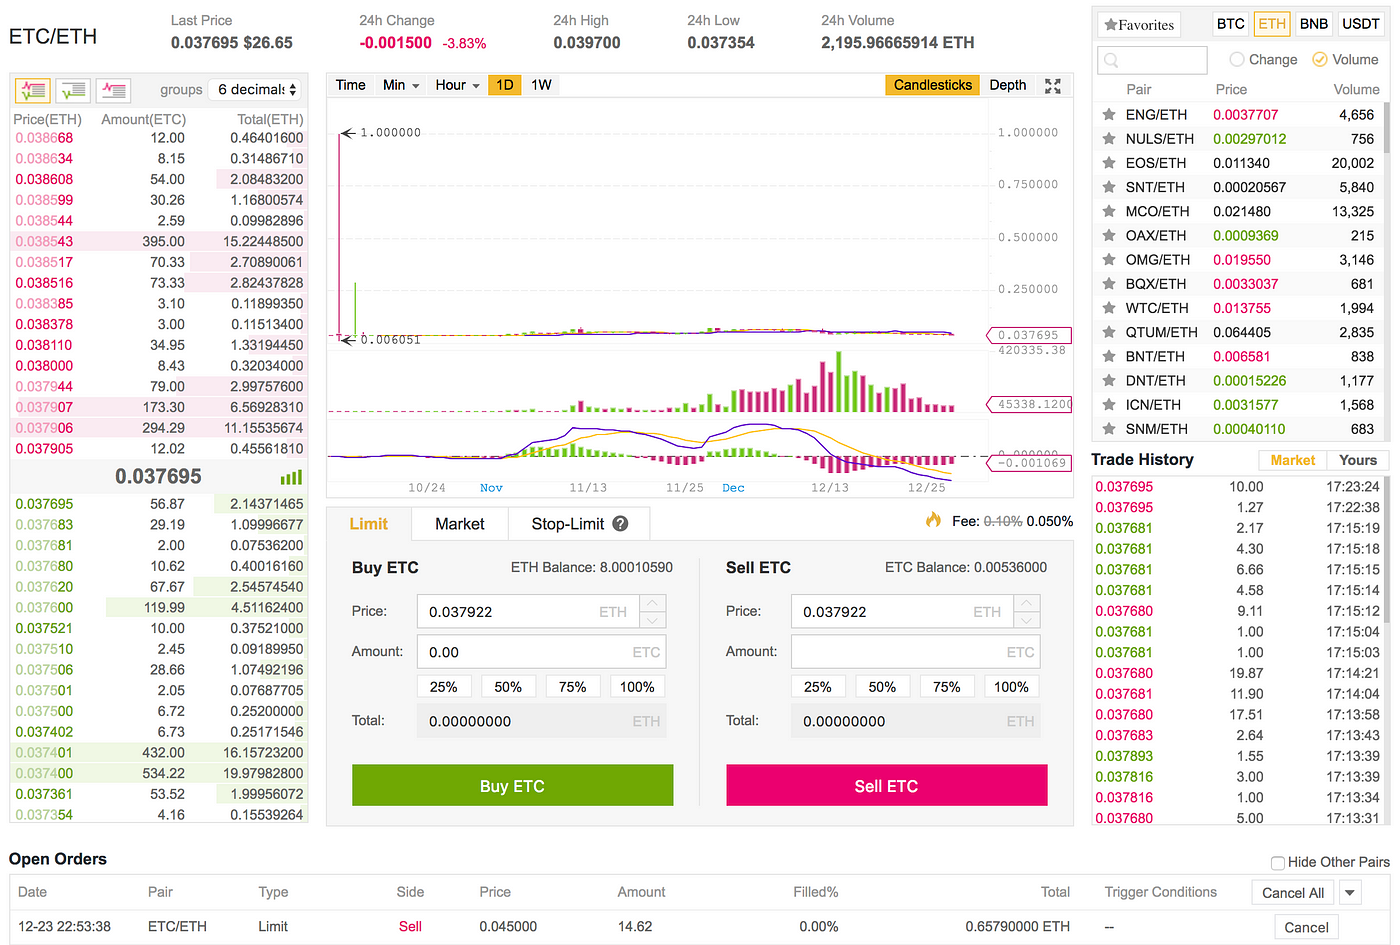Favorite the OMG/ETH pair star
Screen dimensions: 1400x945
click(x=1109, y=260)
